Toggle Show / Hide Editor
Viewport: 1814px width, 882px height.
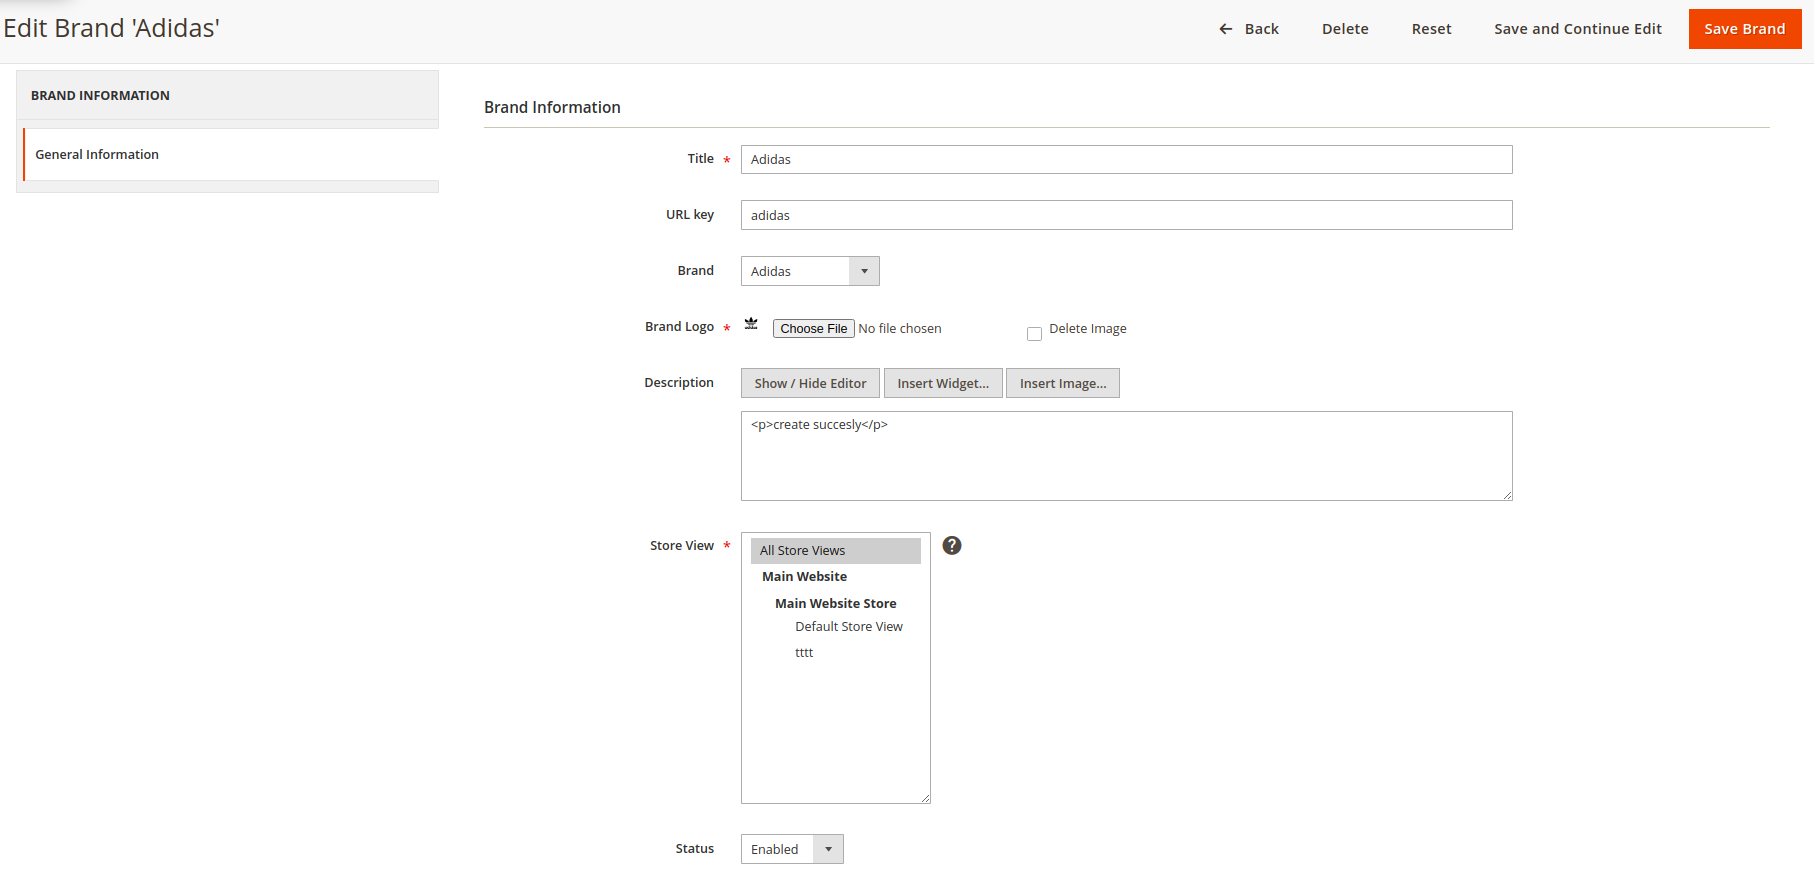pyautogui.click(x=810, y=383)
